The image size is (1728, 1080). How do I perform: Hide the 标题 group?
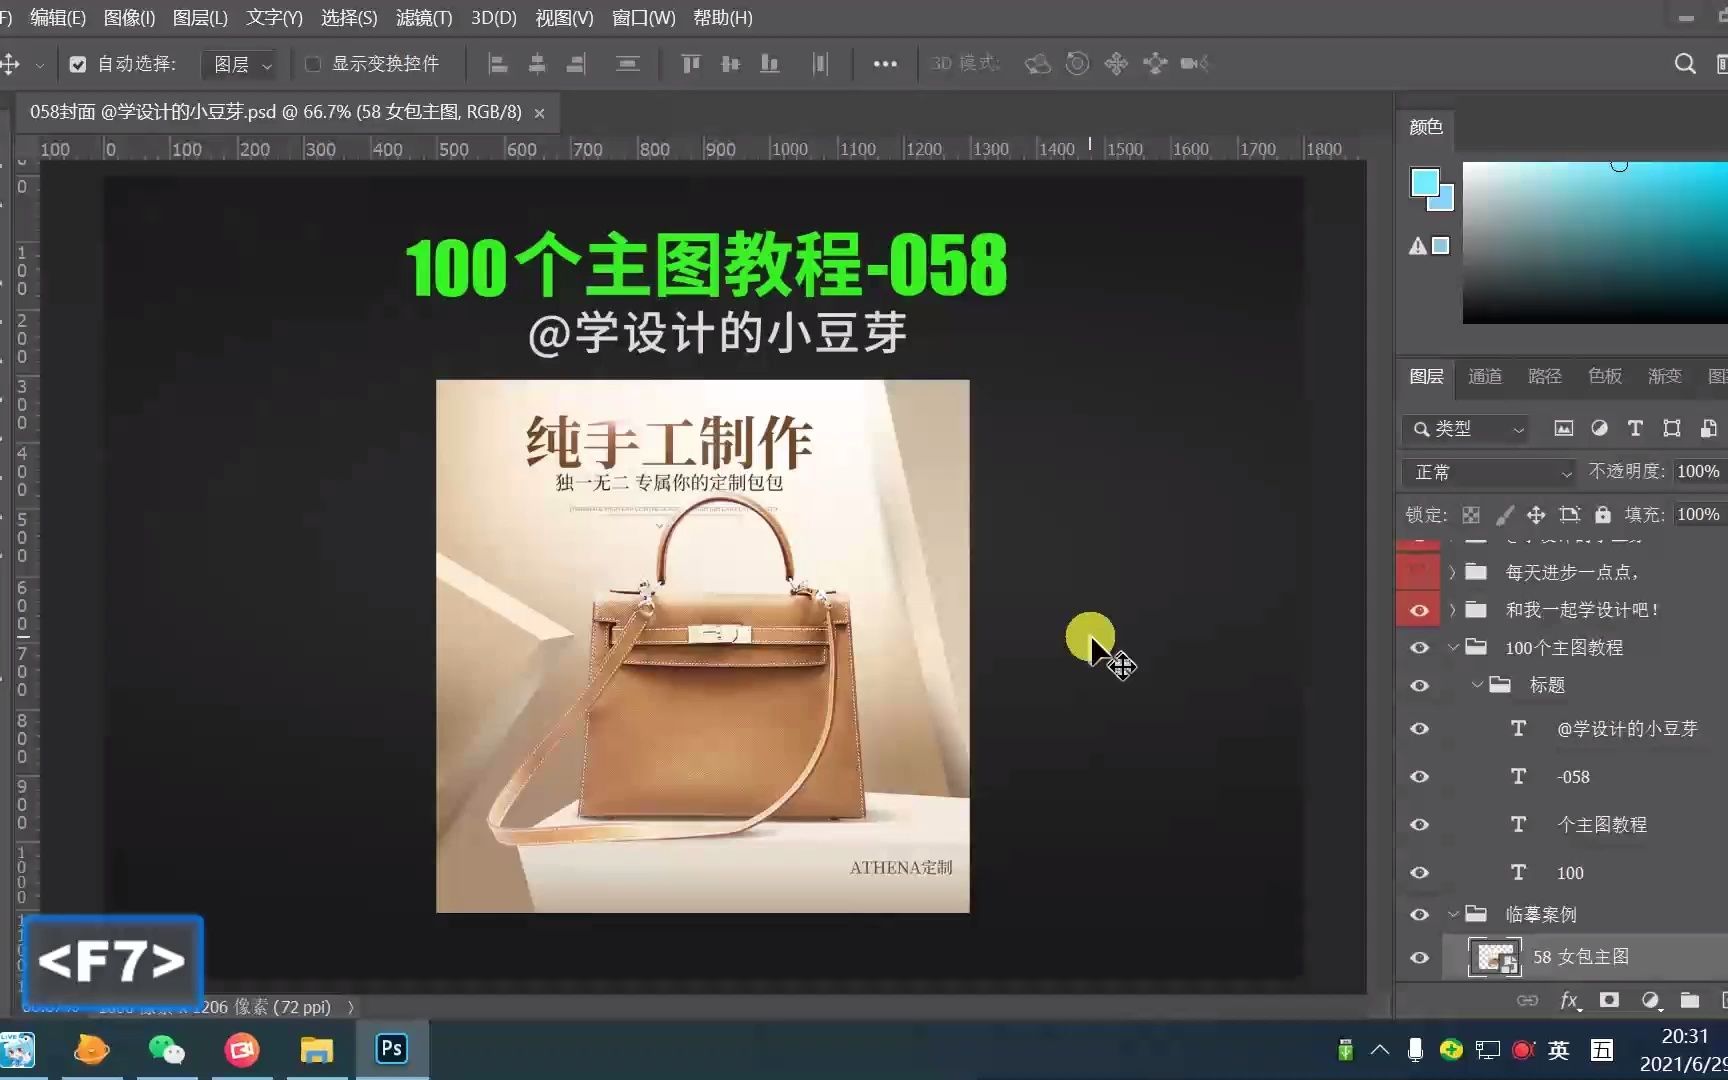1419,686
